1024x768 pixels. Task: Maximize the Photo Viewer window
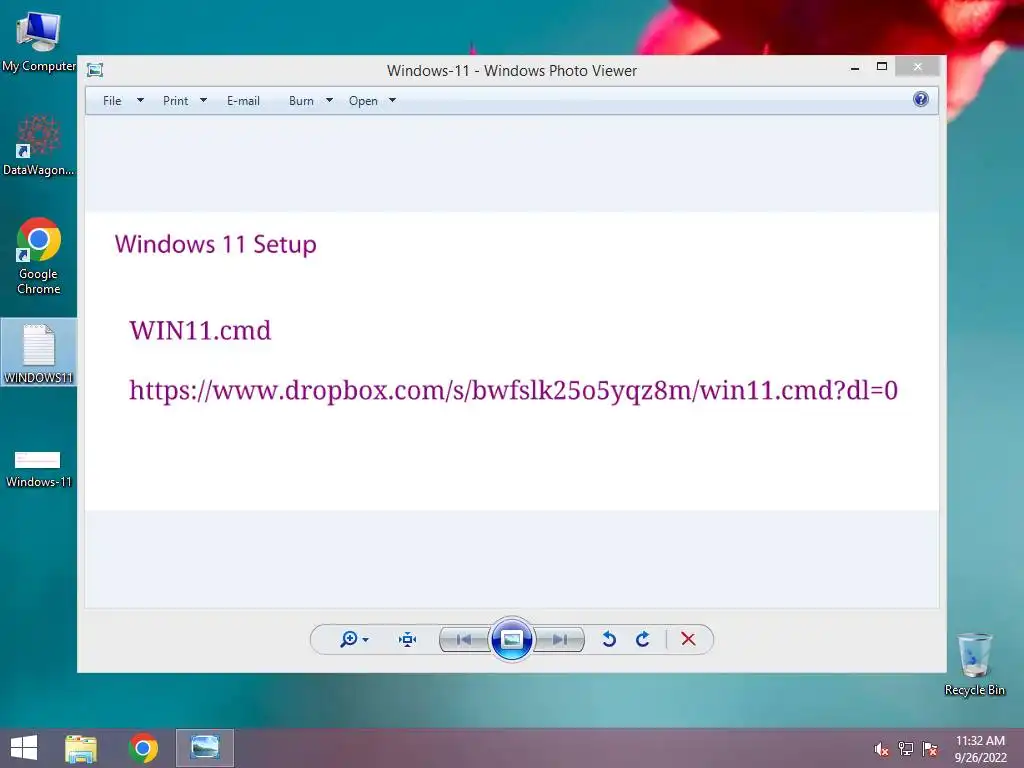click(x=882, y=67)
